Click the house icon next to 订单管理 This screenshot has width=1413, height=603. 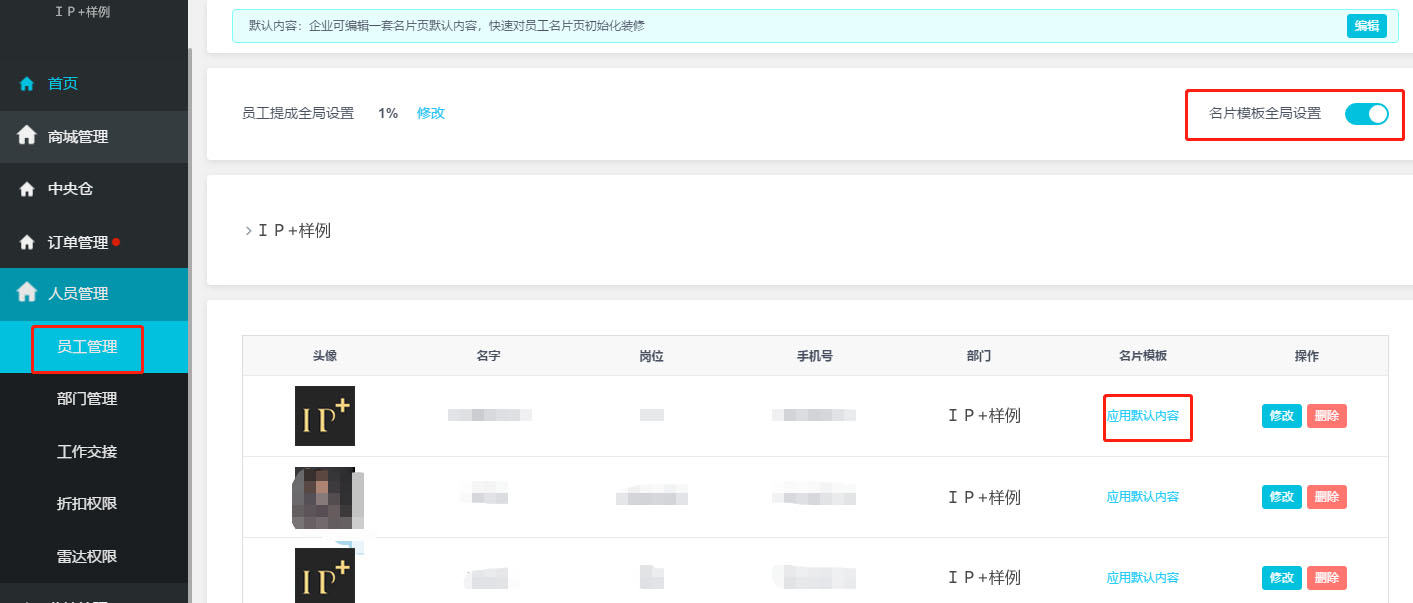point(27,242)
